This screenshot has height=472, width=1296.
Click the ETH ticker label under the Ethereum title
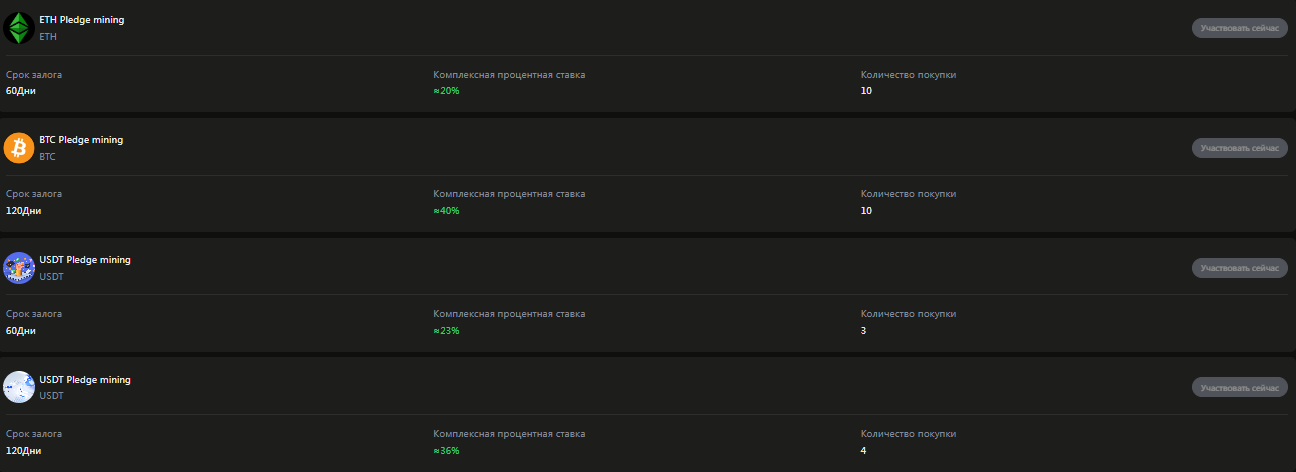point(48,37)
